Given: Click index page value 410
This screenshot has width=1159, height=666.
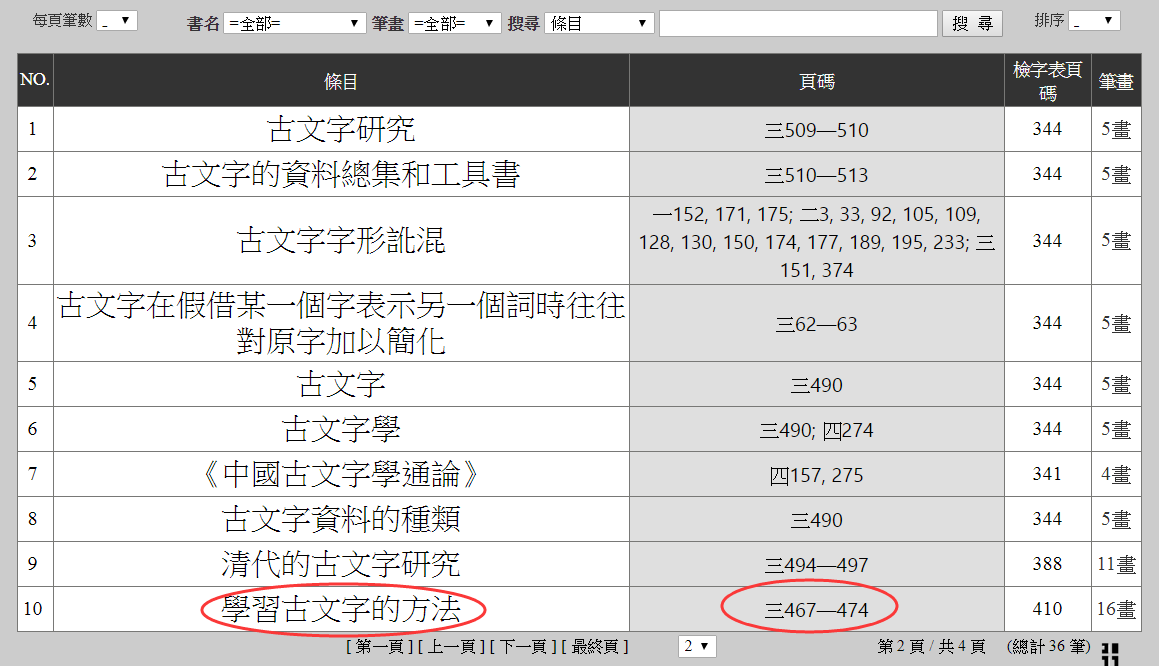Looking at the screenshot, I should (1047, 609).
